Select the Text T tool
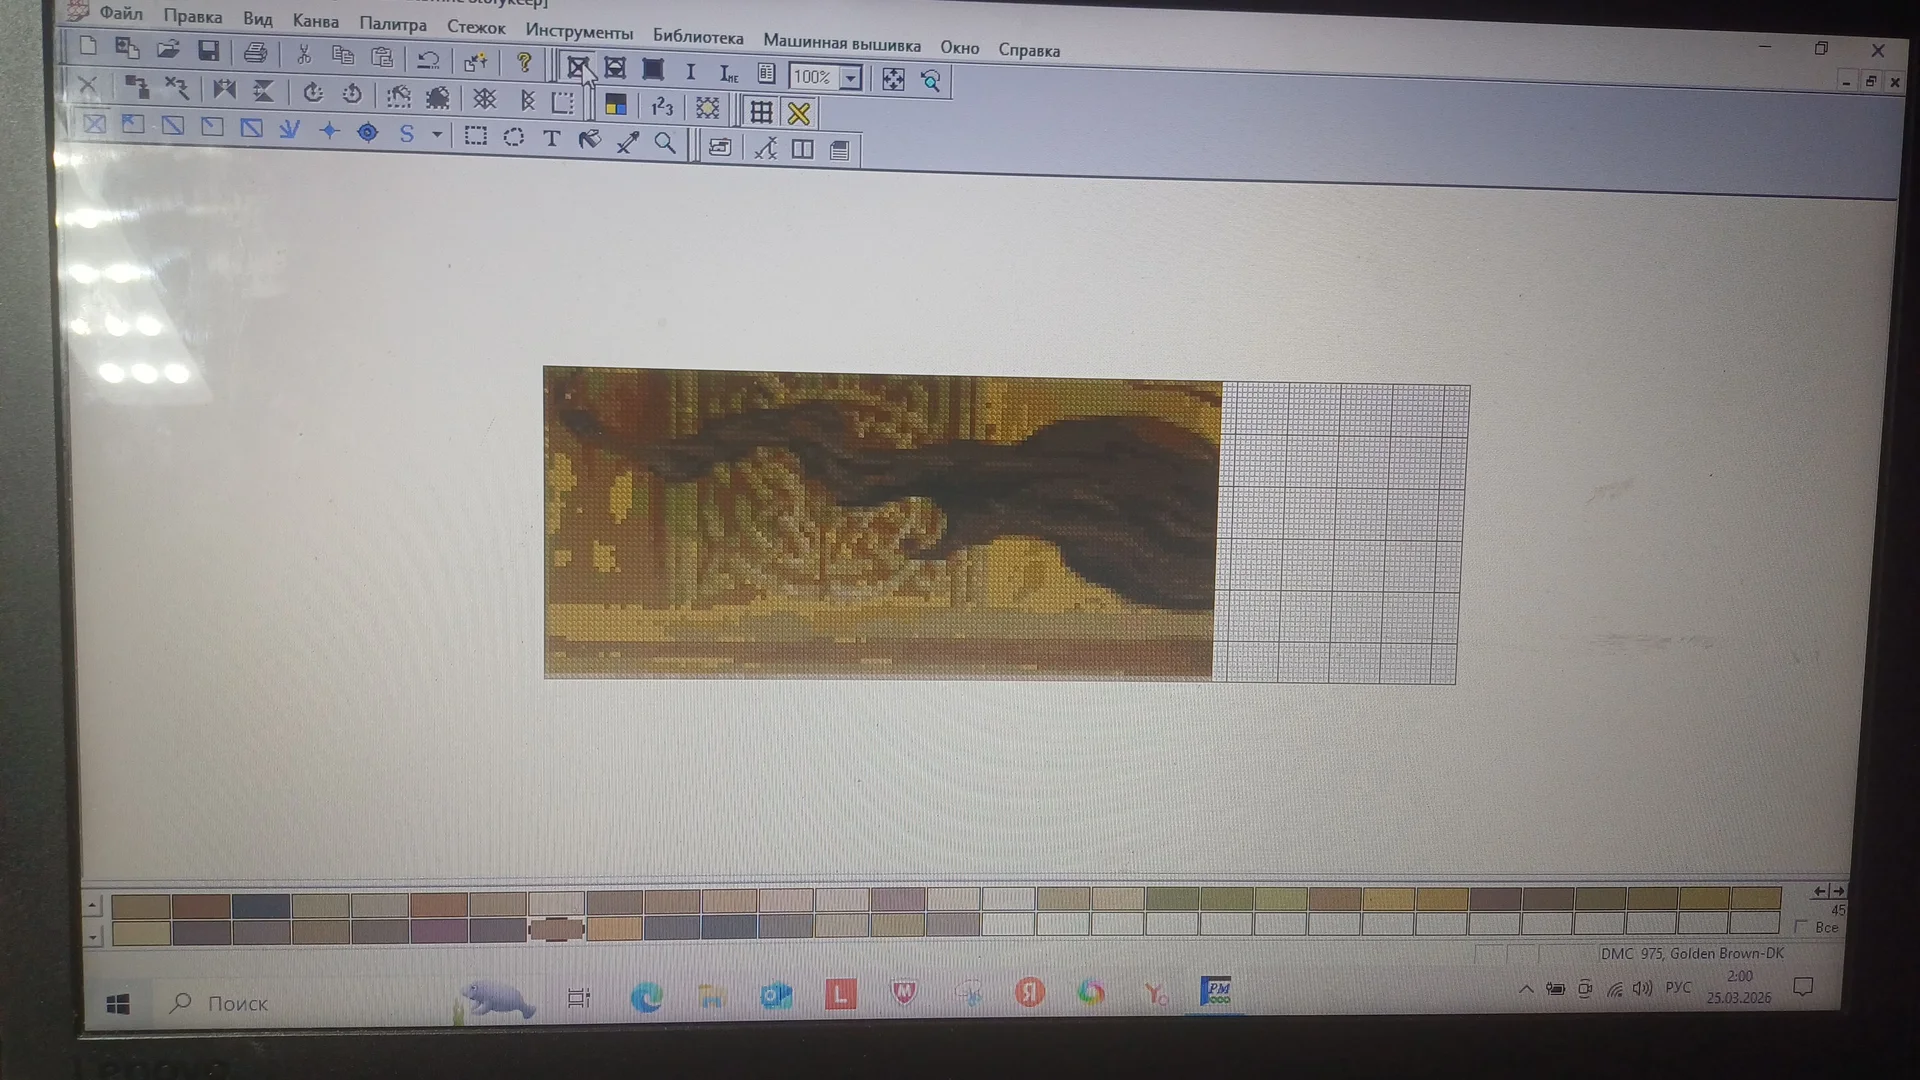The height and width of the screenshot is (1080, 1920). 551,139
